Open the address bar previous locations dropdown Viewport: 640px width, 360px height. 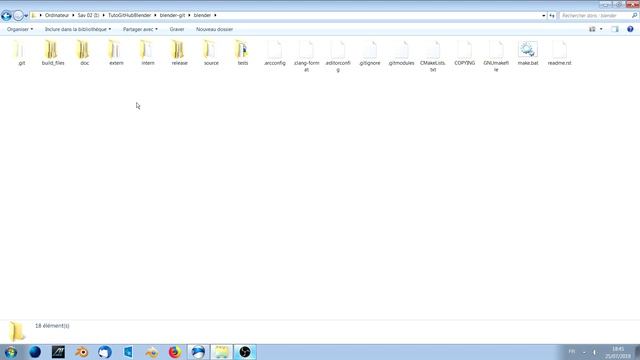(x=543, y=16)
